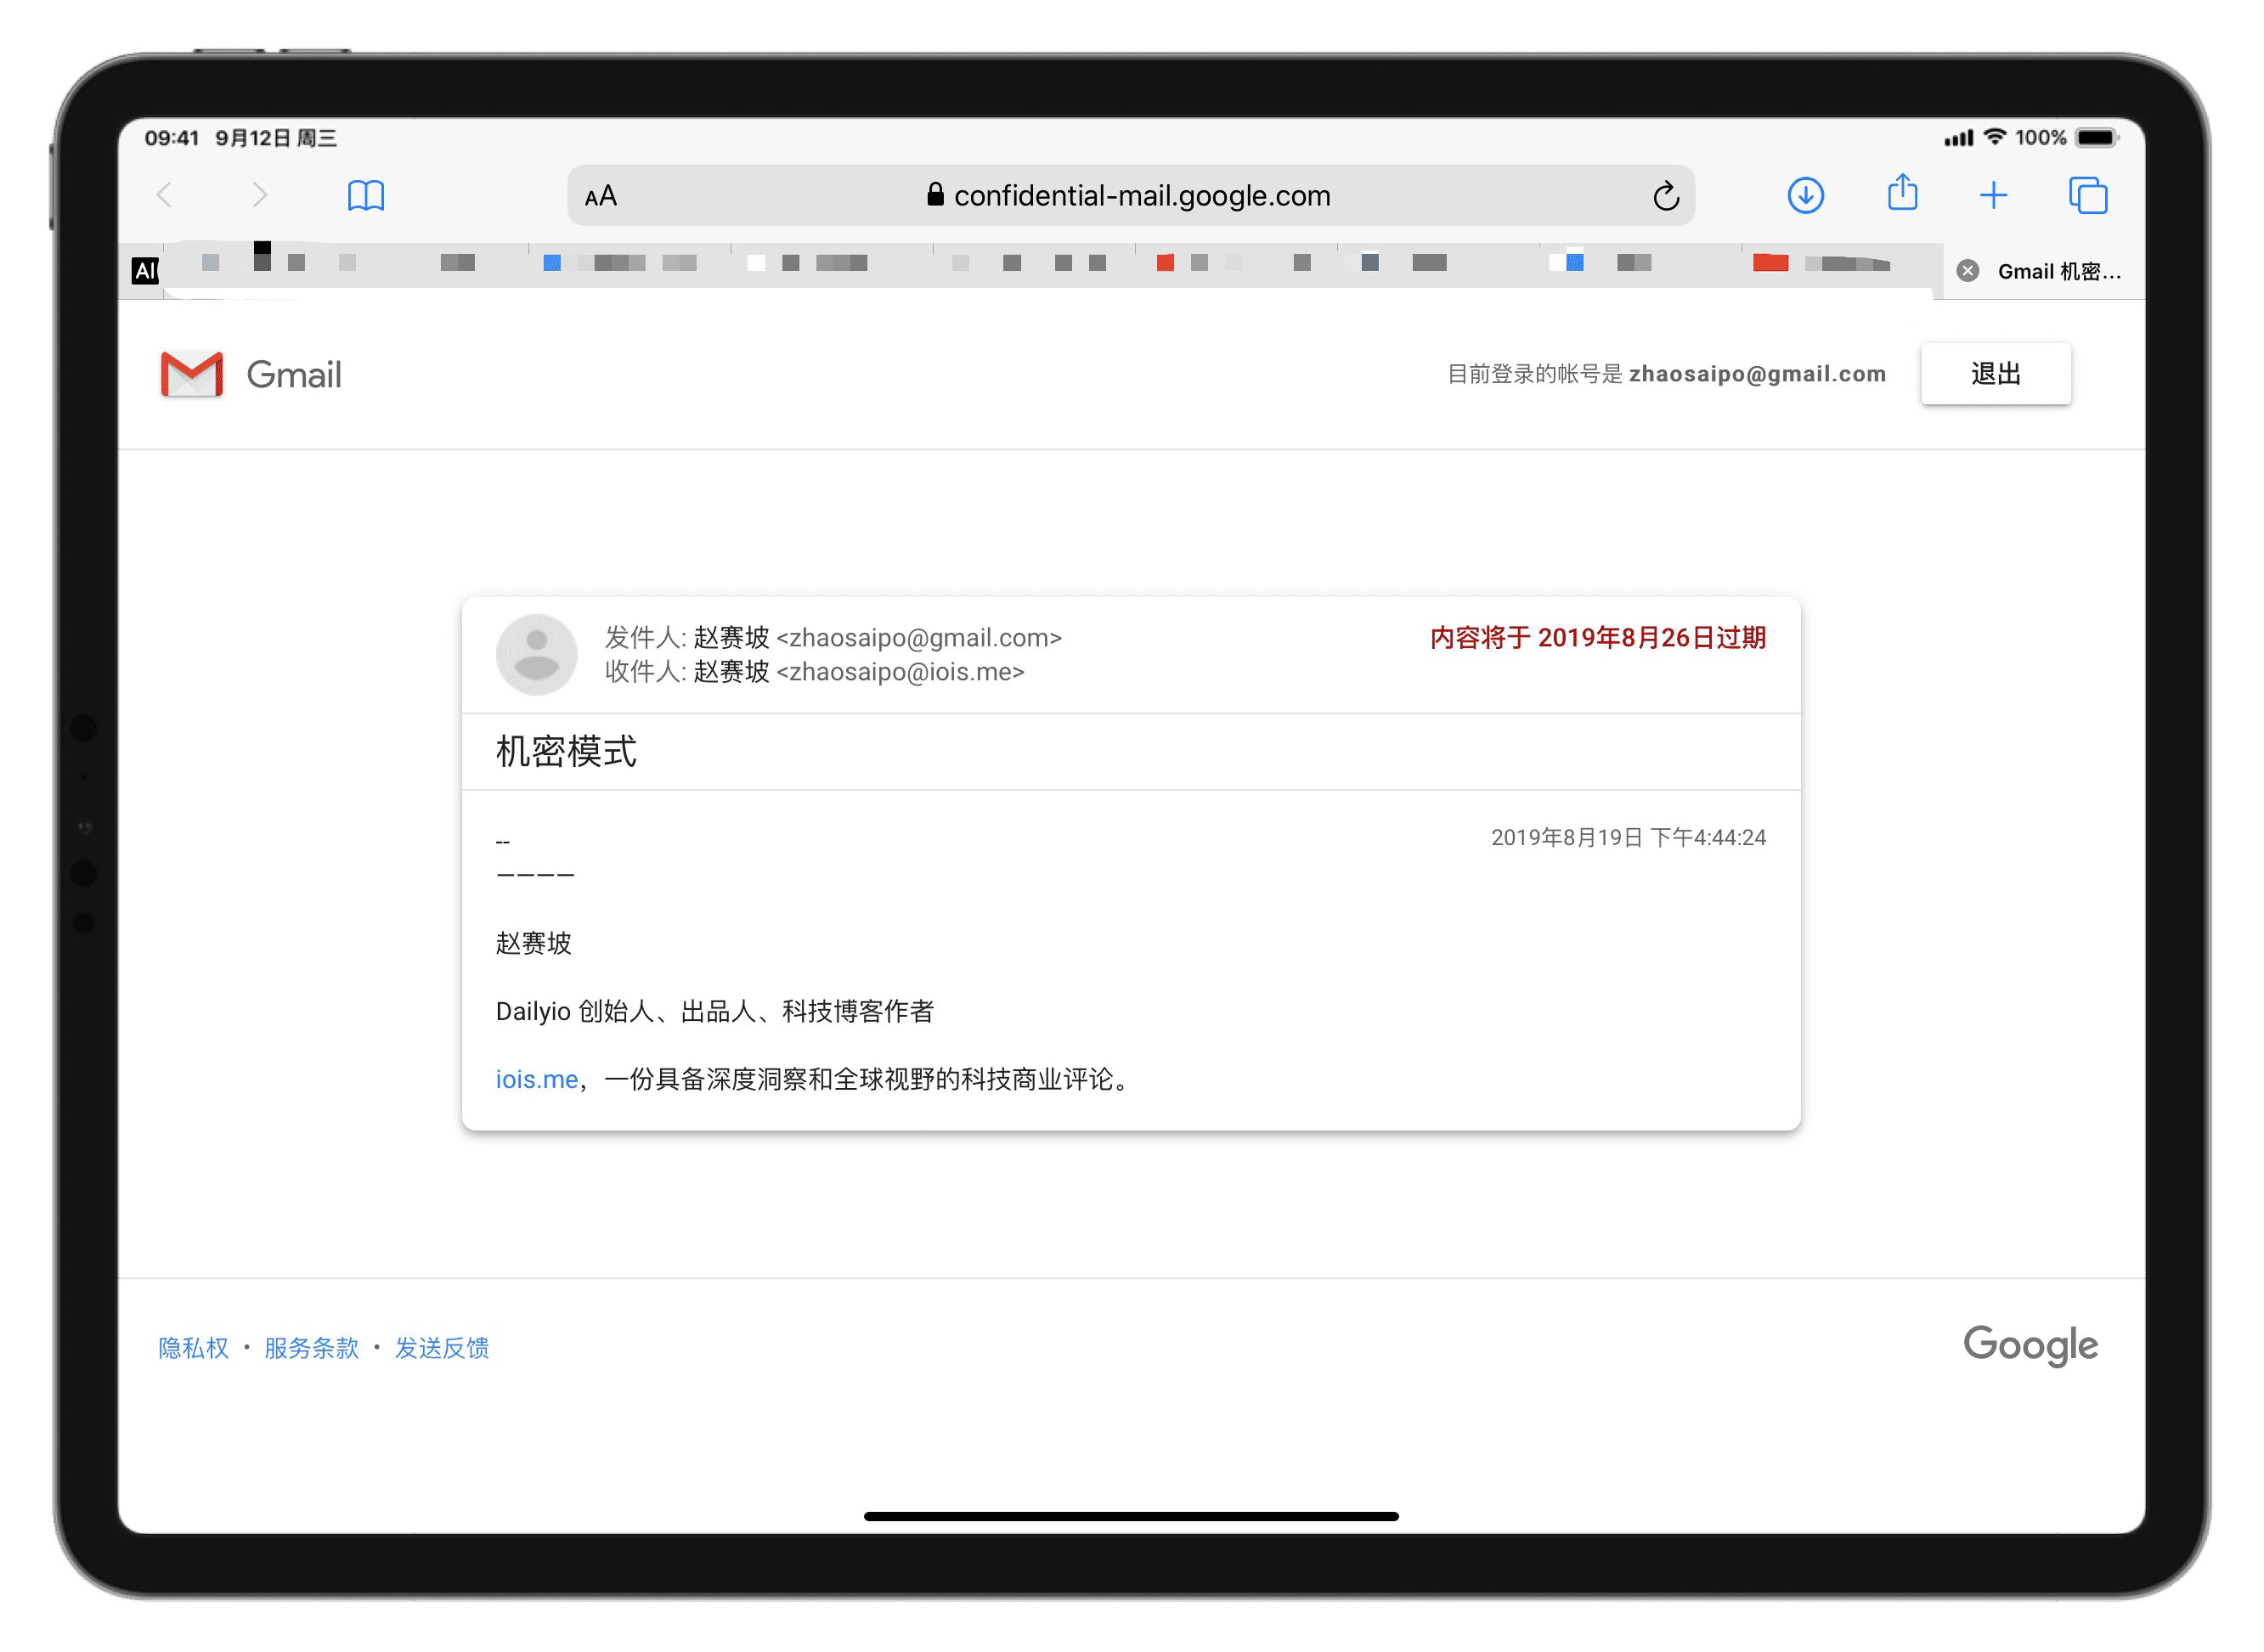Screen dimensions: 2264x1652
Task: Add a new tab with plus icon
Action: click(1994, 195)
